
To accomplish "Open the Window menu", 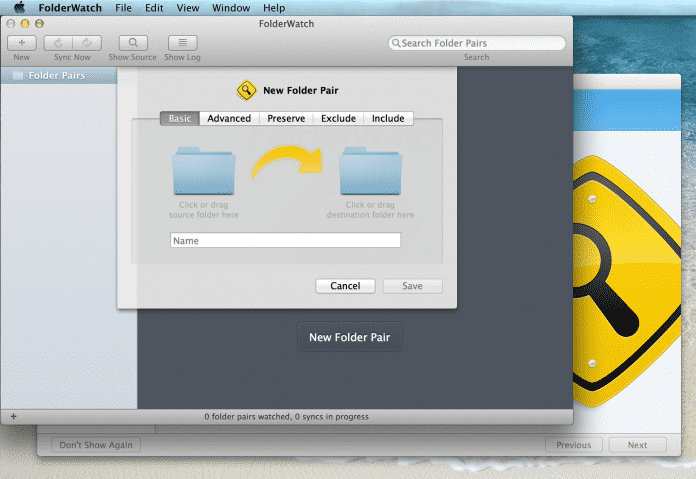I will pos(231,8).
